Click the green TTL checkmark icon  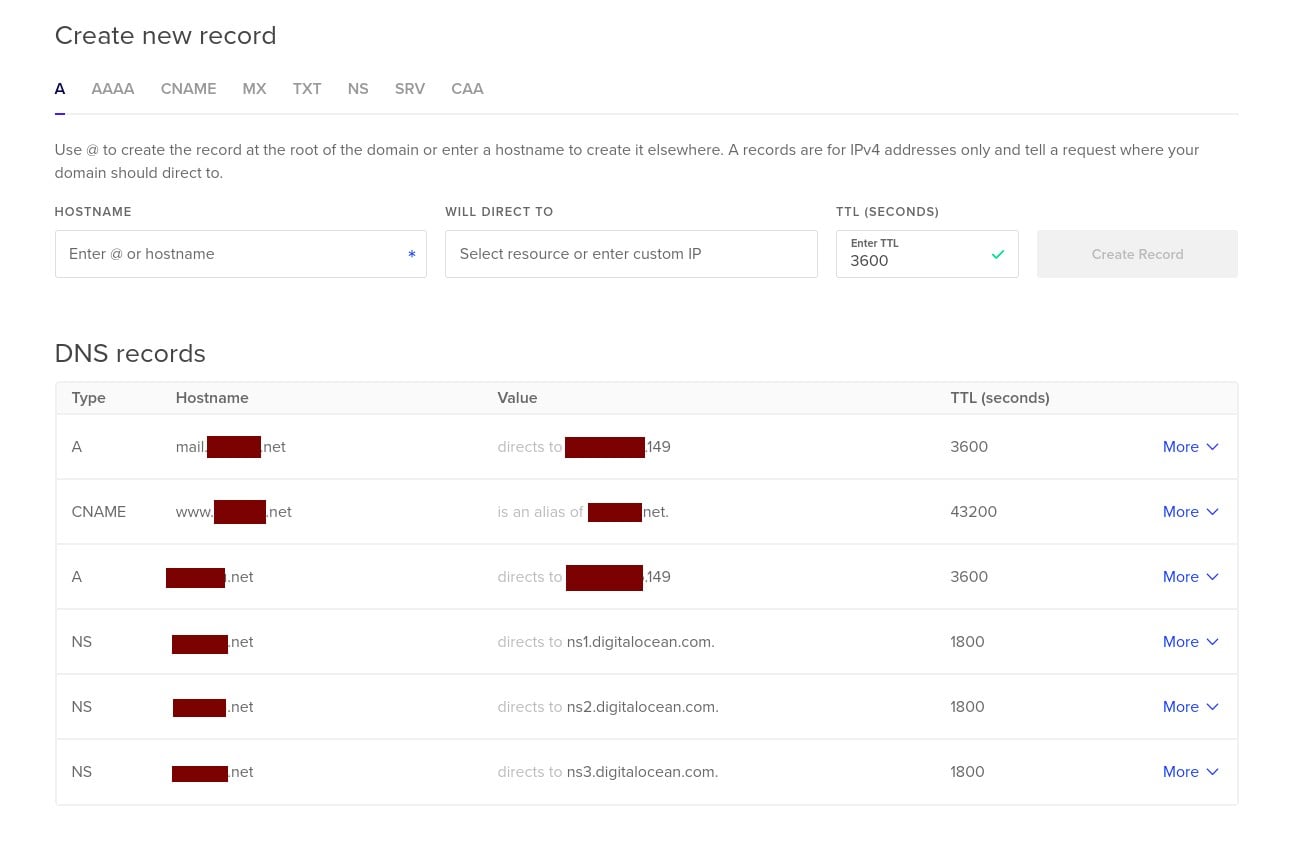tap(997, 254)
